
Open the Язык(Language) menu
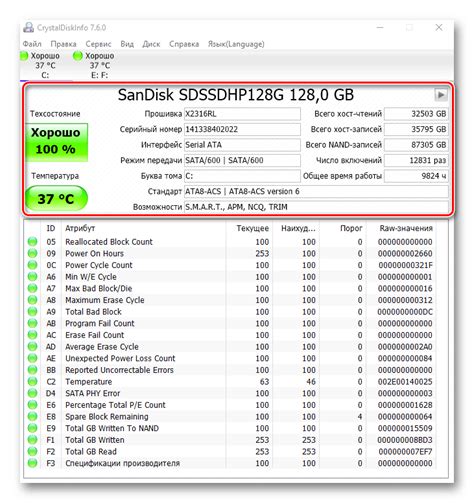(236, 44)
